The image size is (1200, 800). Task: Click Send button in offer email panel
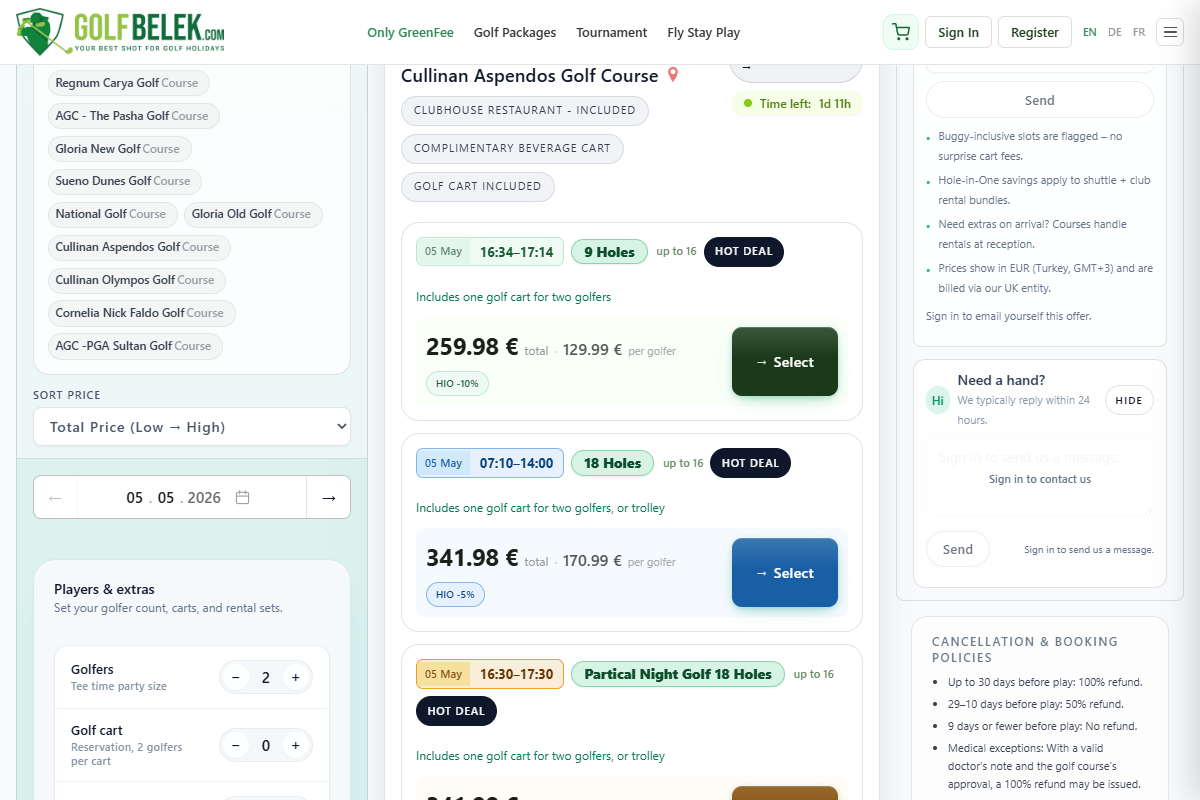1040,100
